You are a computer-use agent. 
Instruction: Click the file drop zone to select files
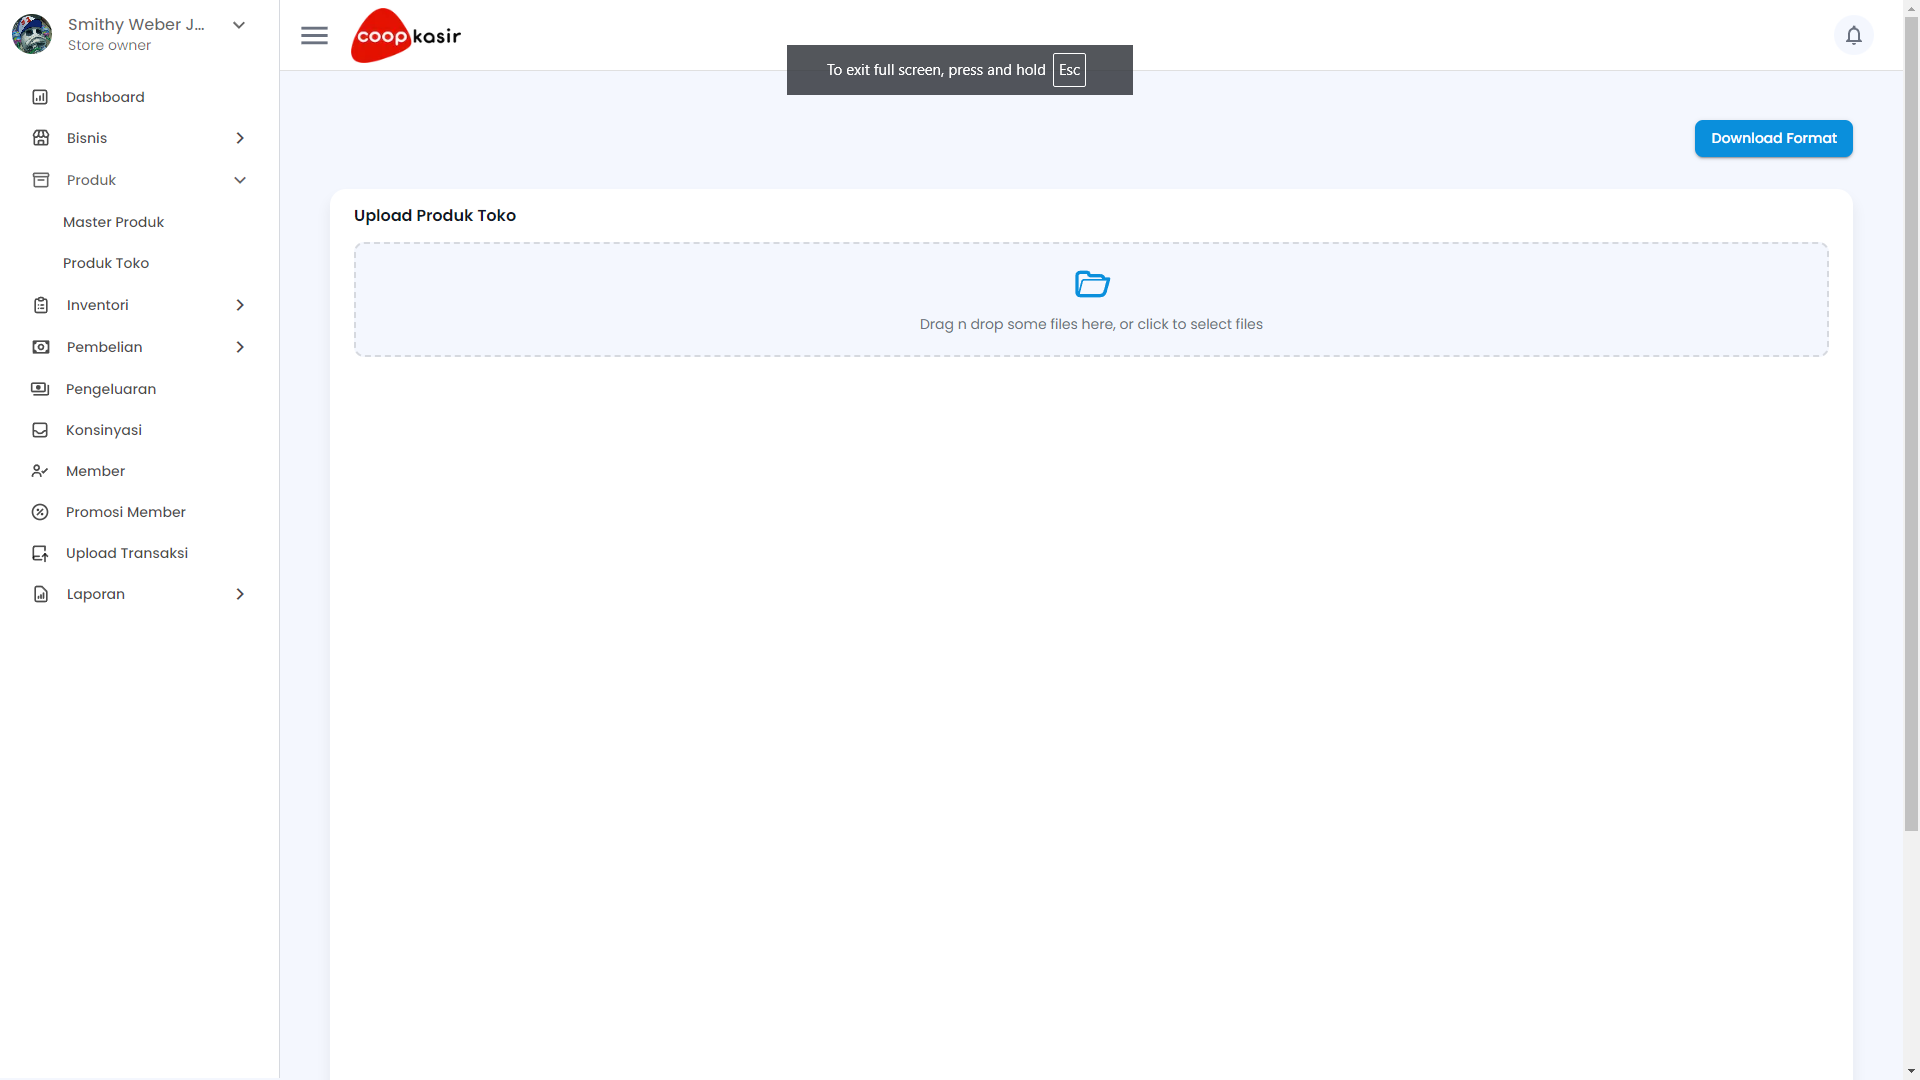[1091, 299]
